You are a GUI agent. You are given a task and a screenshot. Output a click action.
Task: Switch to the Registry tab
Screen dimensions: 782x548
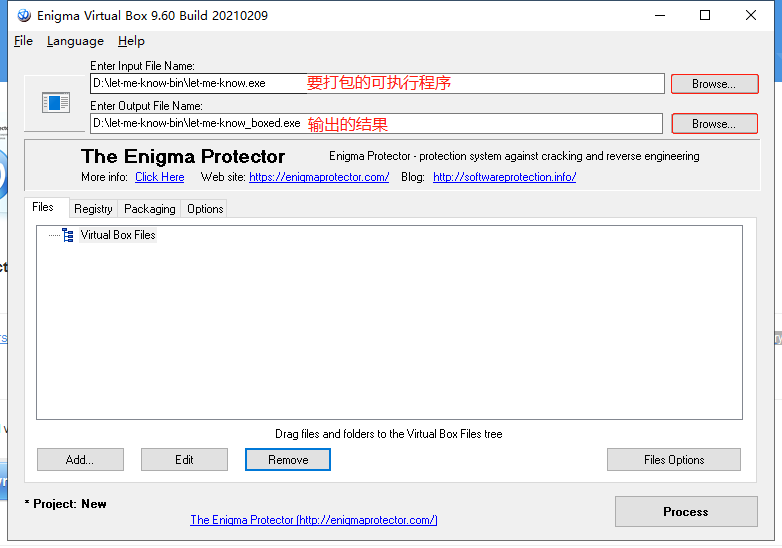[93, 209]
